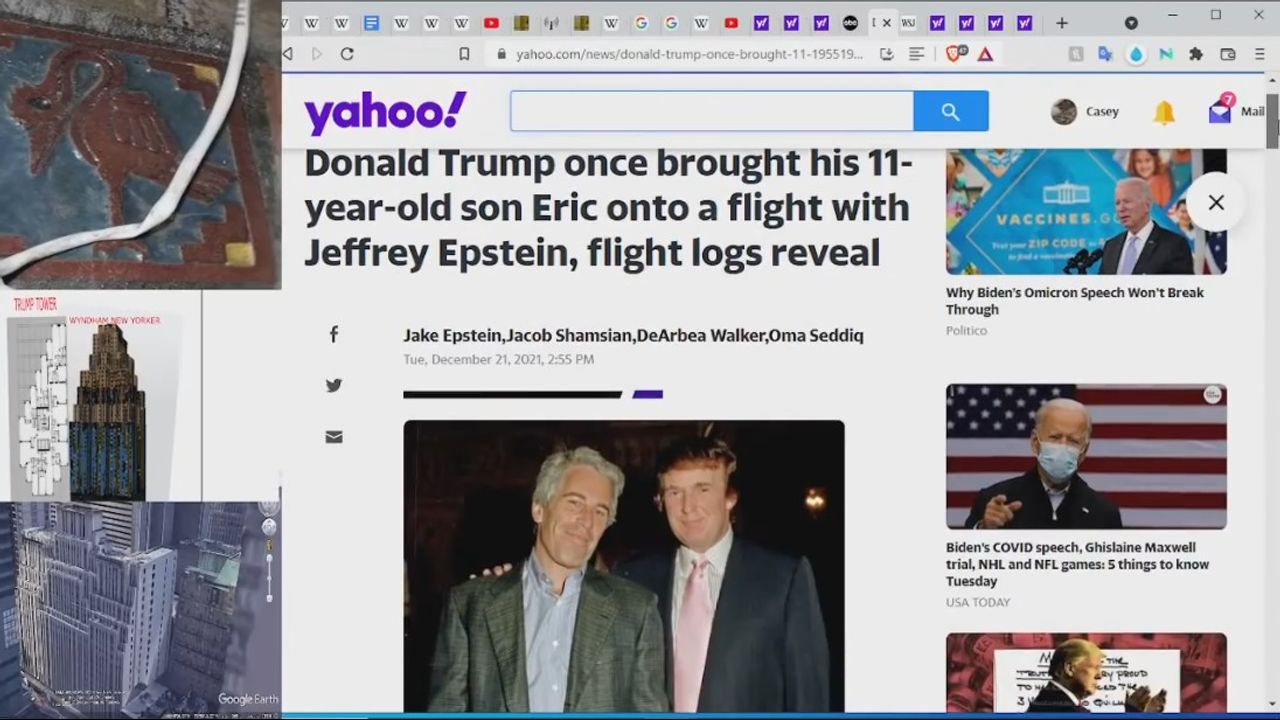Click in the Yahoo search field
The image size is (1280, 720).
coord(711,112)
